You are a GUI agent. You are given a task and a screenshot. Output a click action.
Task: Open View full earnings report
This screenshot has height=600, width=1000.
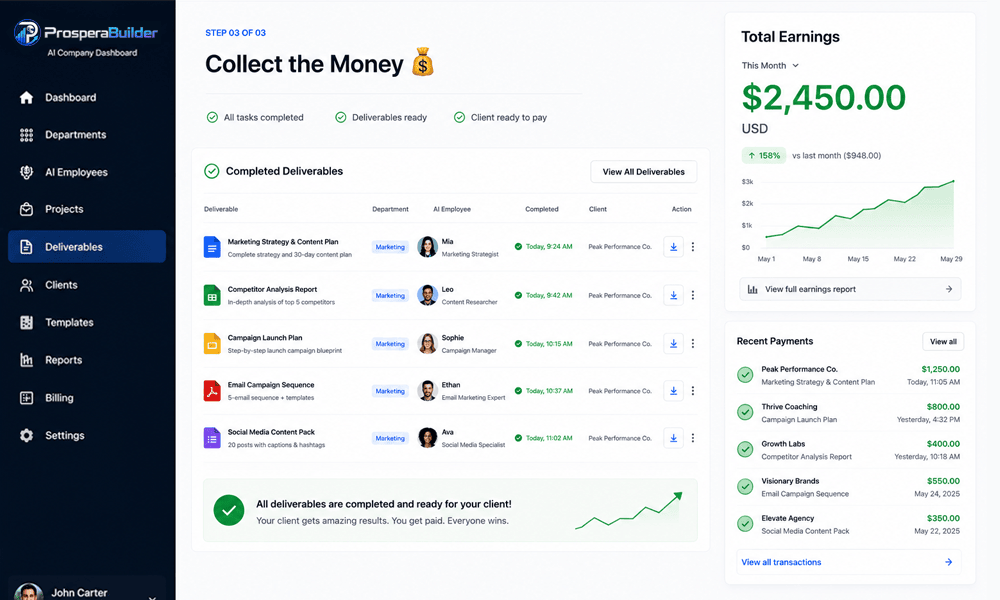[850, 289]
